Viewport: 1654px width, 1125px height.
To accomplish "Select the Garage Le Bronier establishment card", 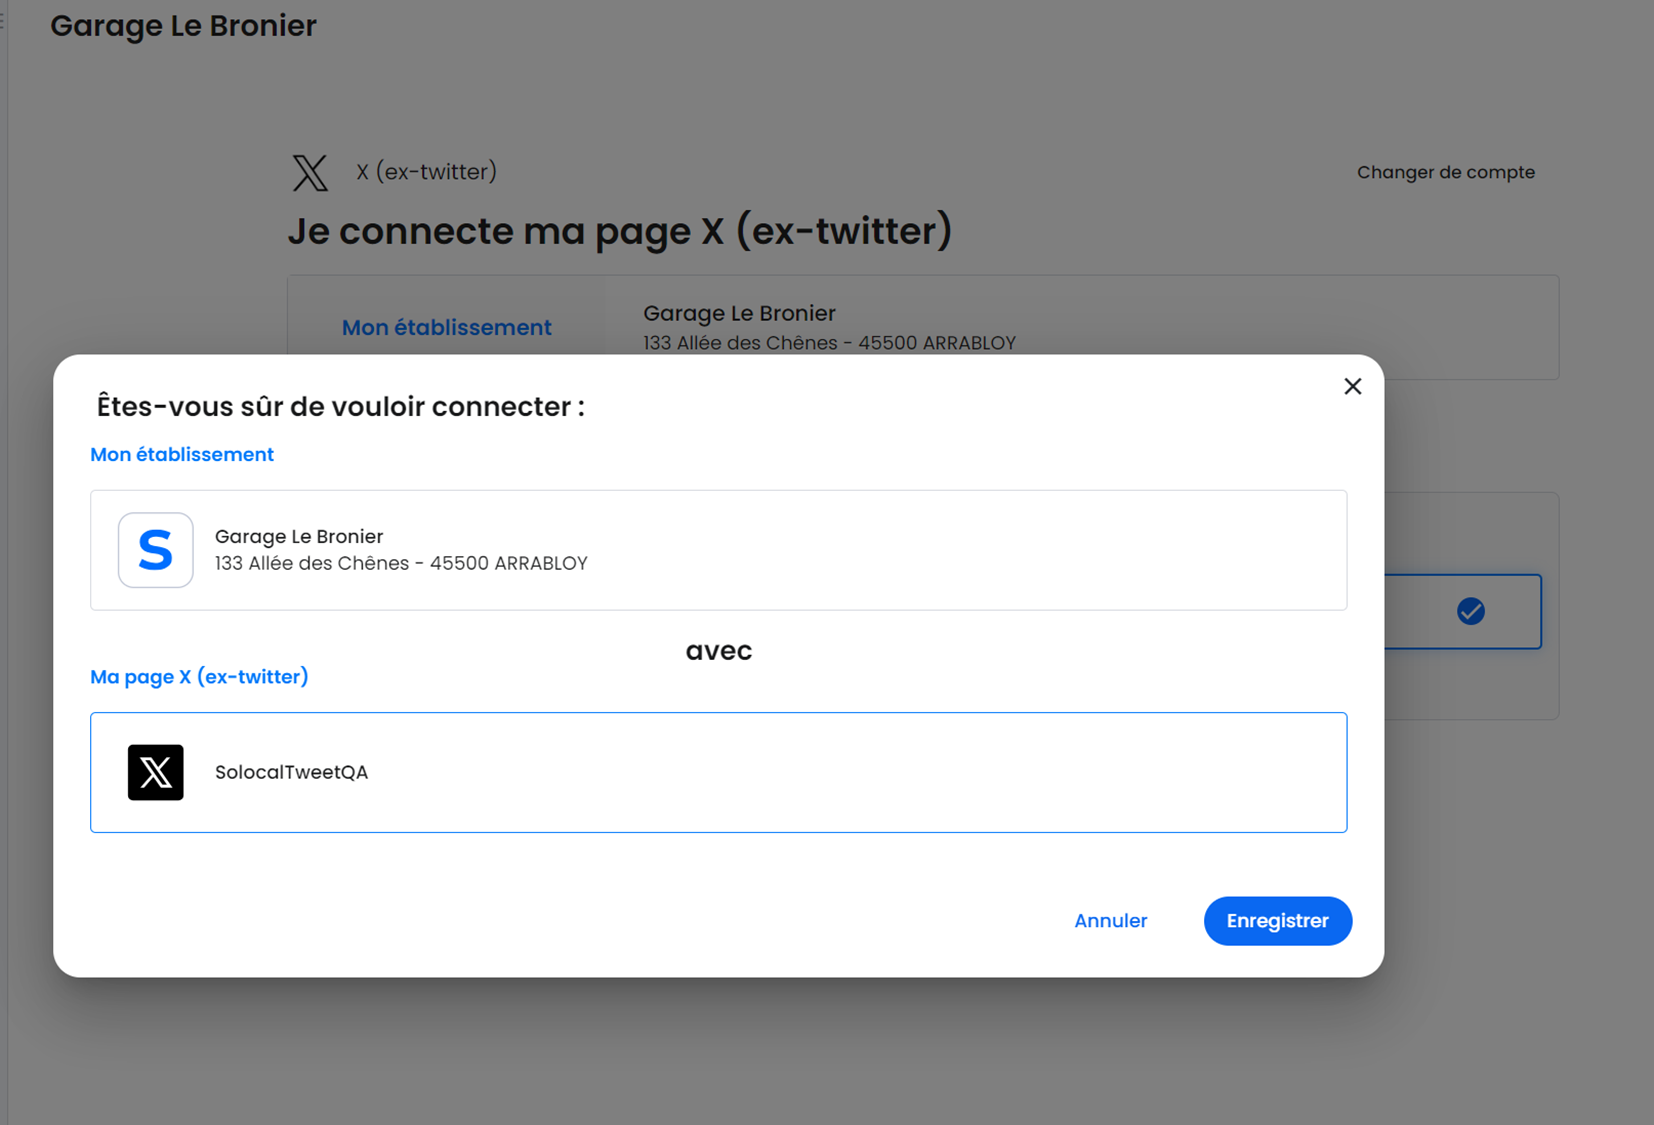I will click(x=718, y=550).
